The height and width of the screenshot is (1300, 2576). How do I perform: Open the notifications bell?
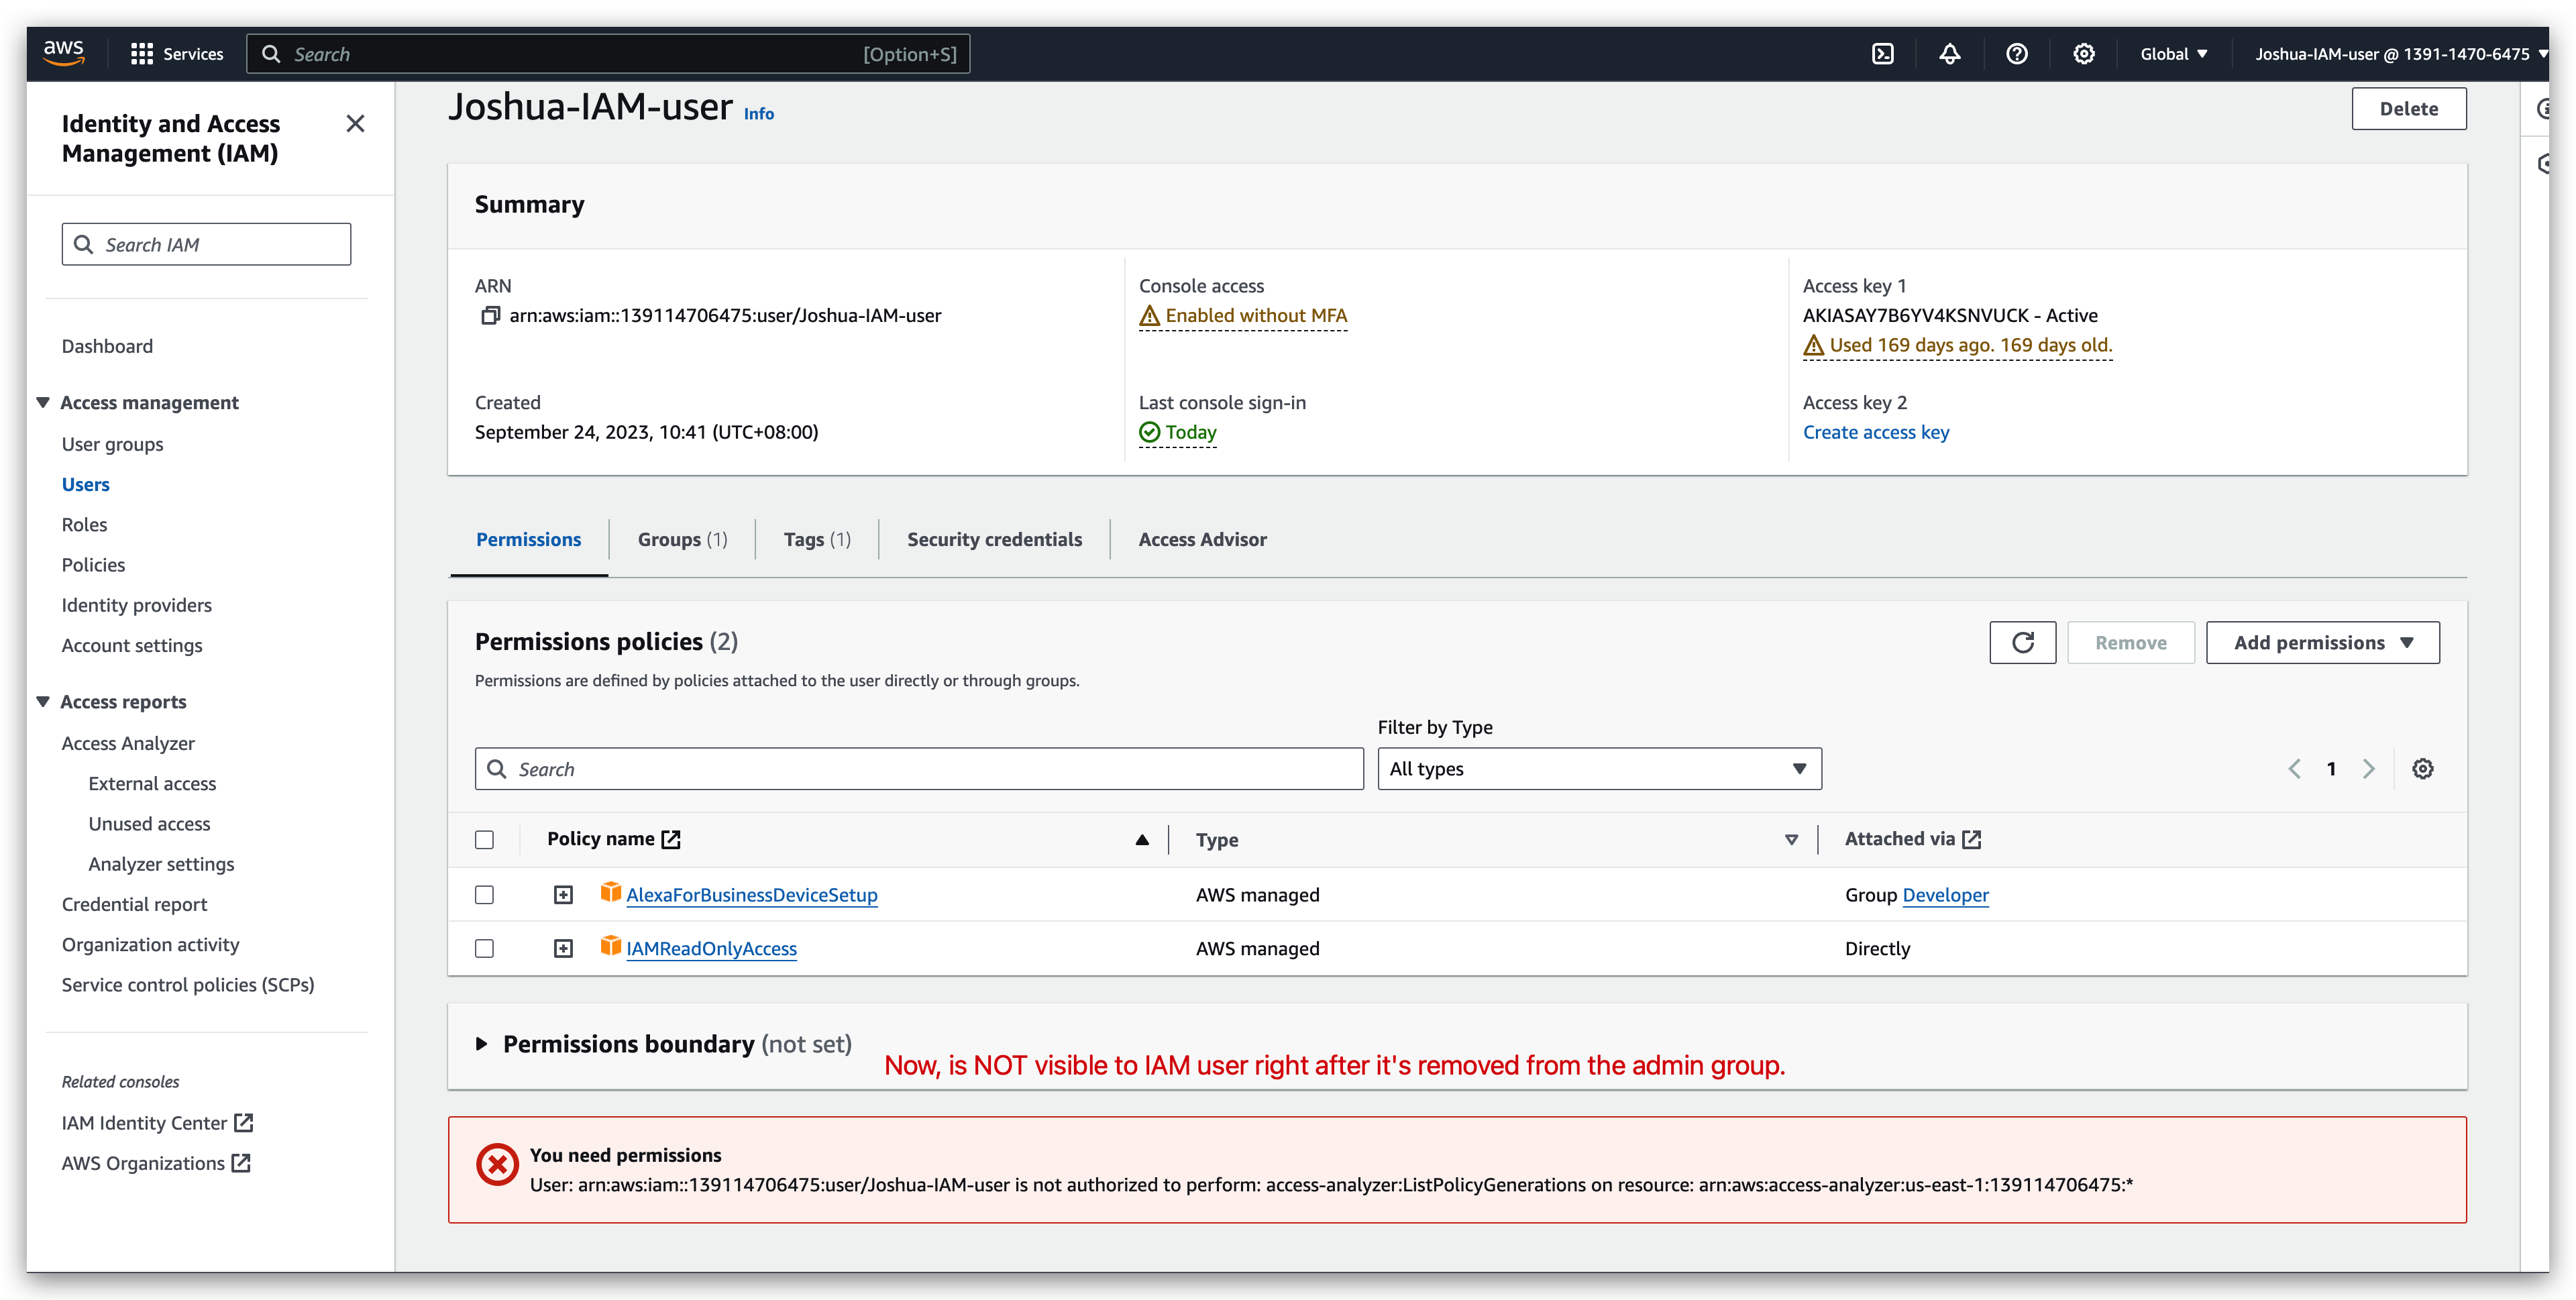coord(1950,53)
